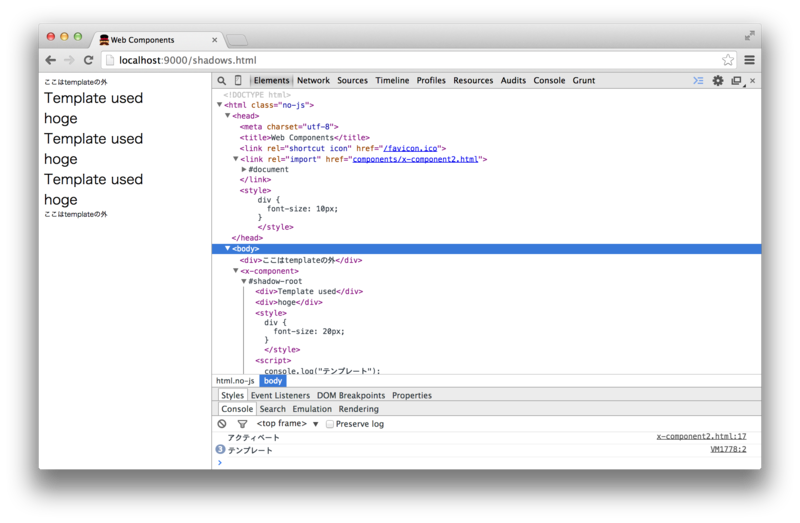Click the address bar URL field
This screenshot has height=523, width=800.
418,60
